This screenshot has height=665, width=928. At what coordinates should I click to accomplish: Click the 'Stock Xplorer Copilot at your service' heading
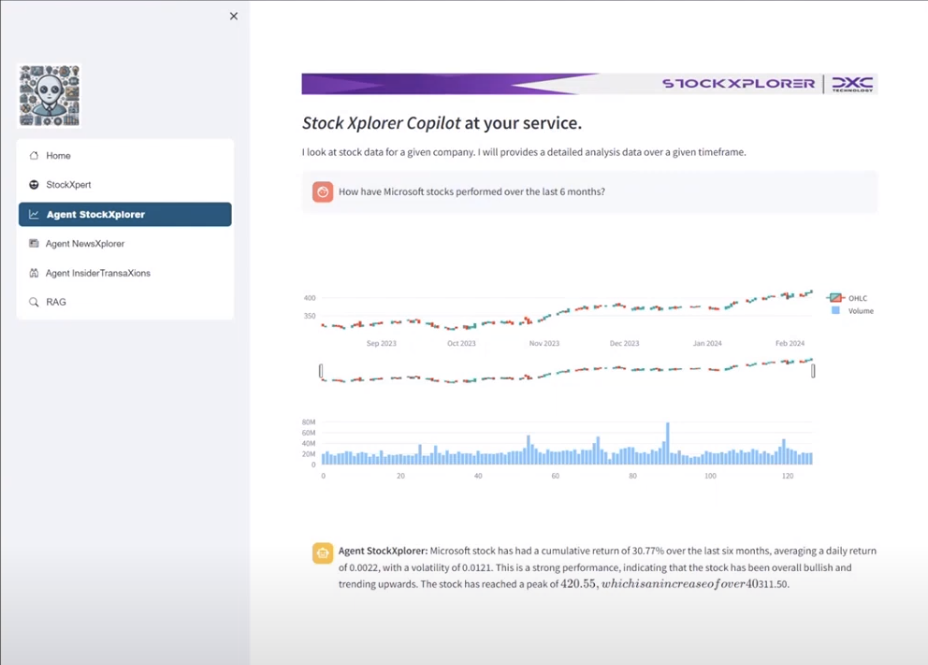pos(442,123)
